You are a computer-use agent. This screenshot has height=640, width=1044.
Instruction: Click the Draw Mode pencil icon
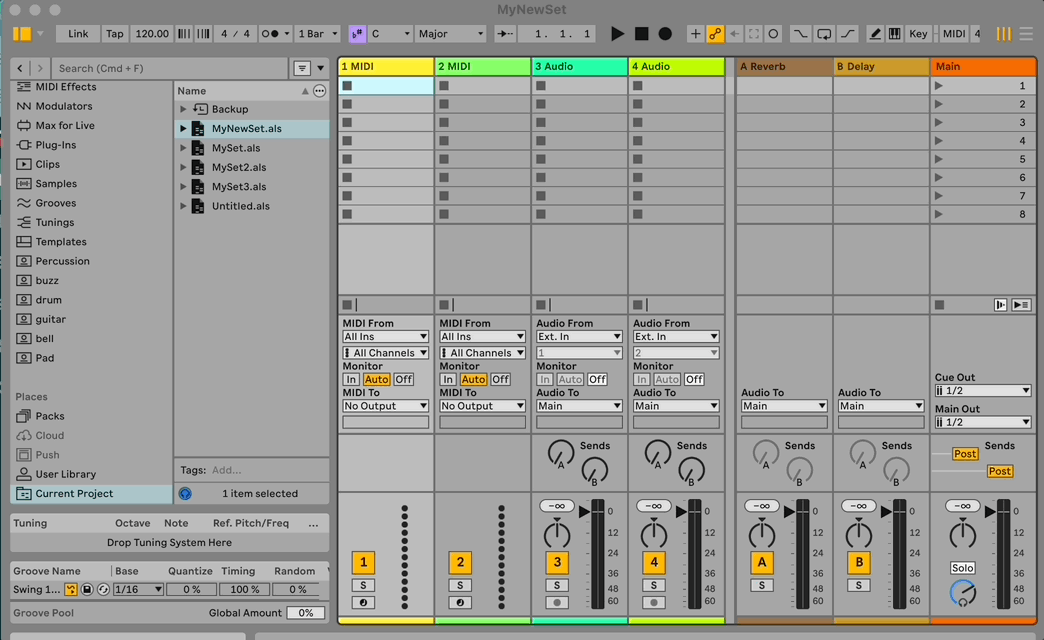point(875,34)
